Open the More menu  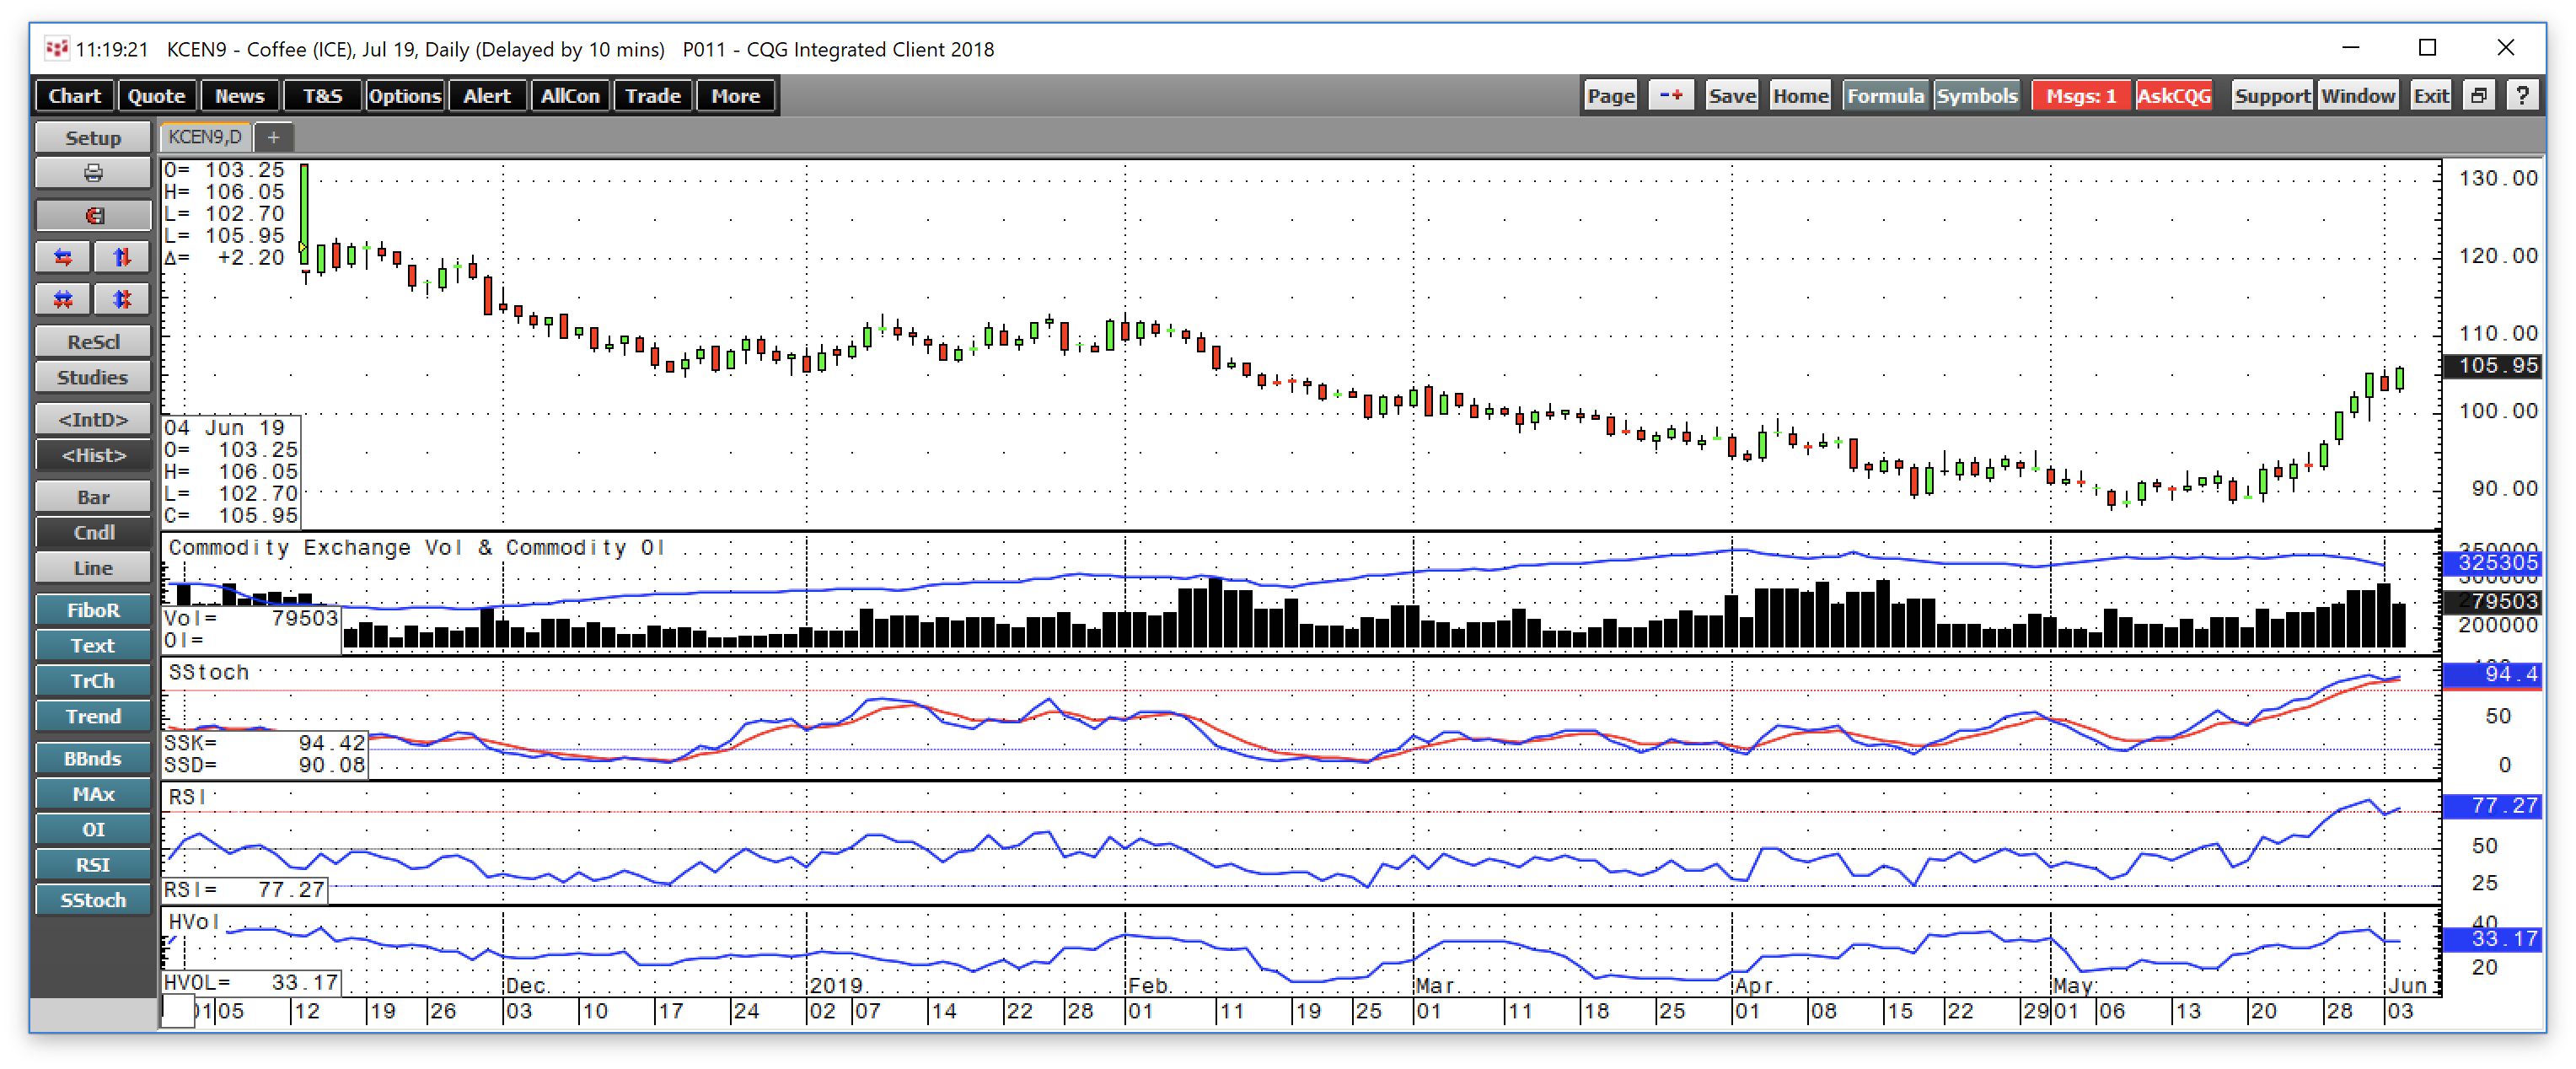pos(736,96)
